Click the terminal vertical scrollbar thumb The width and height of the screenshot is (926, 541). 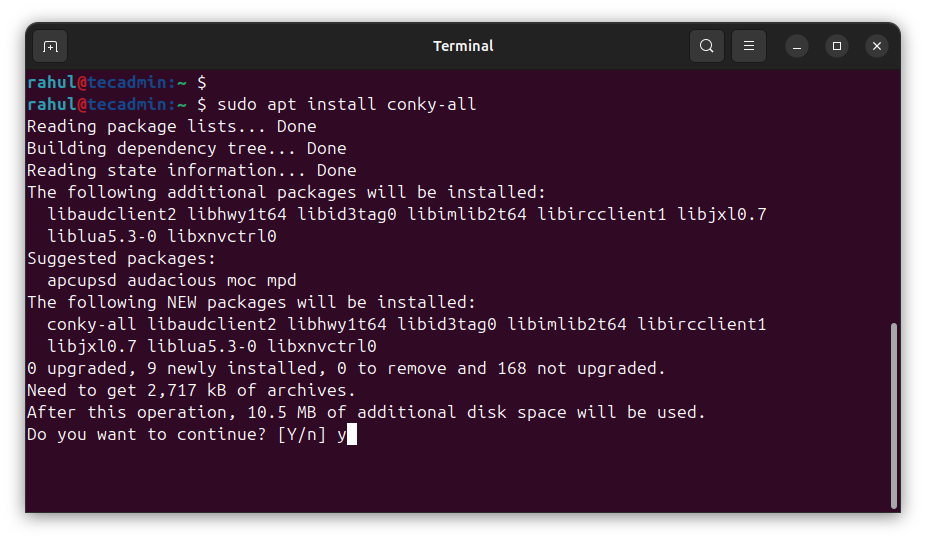pos(893,415)
